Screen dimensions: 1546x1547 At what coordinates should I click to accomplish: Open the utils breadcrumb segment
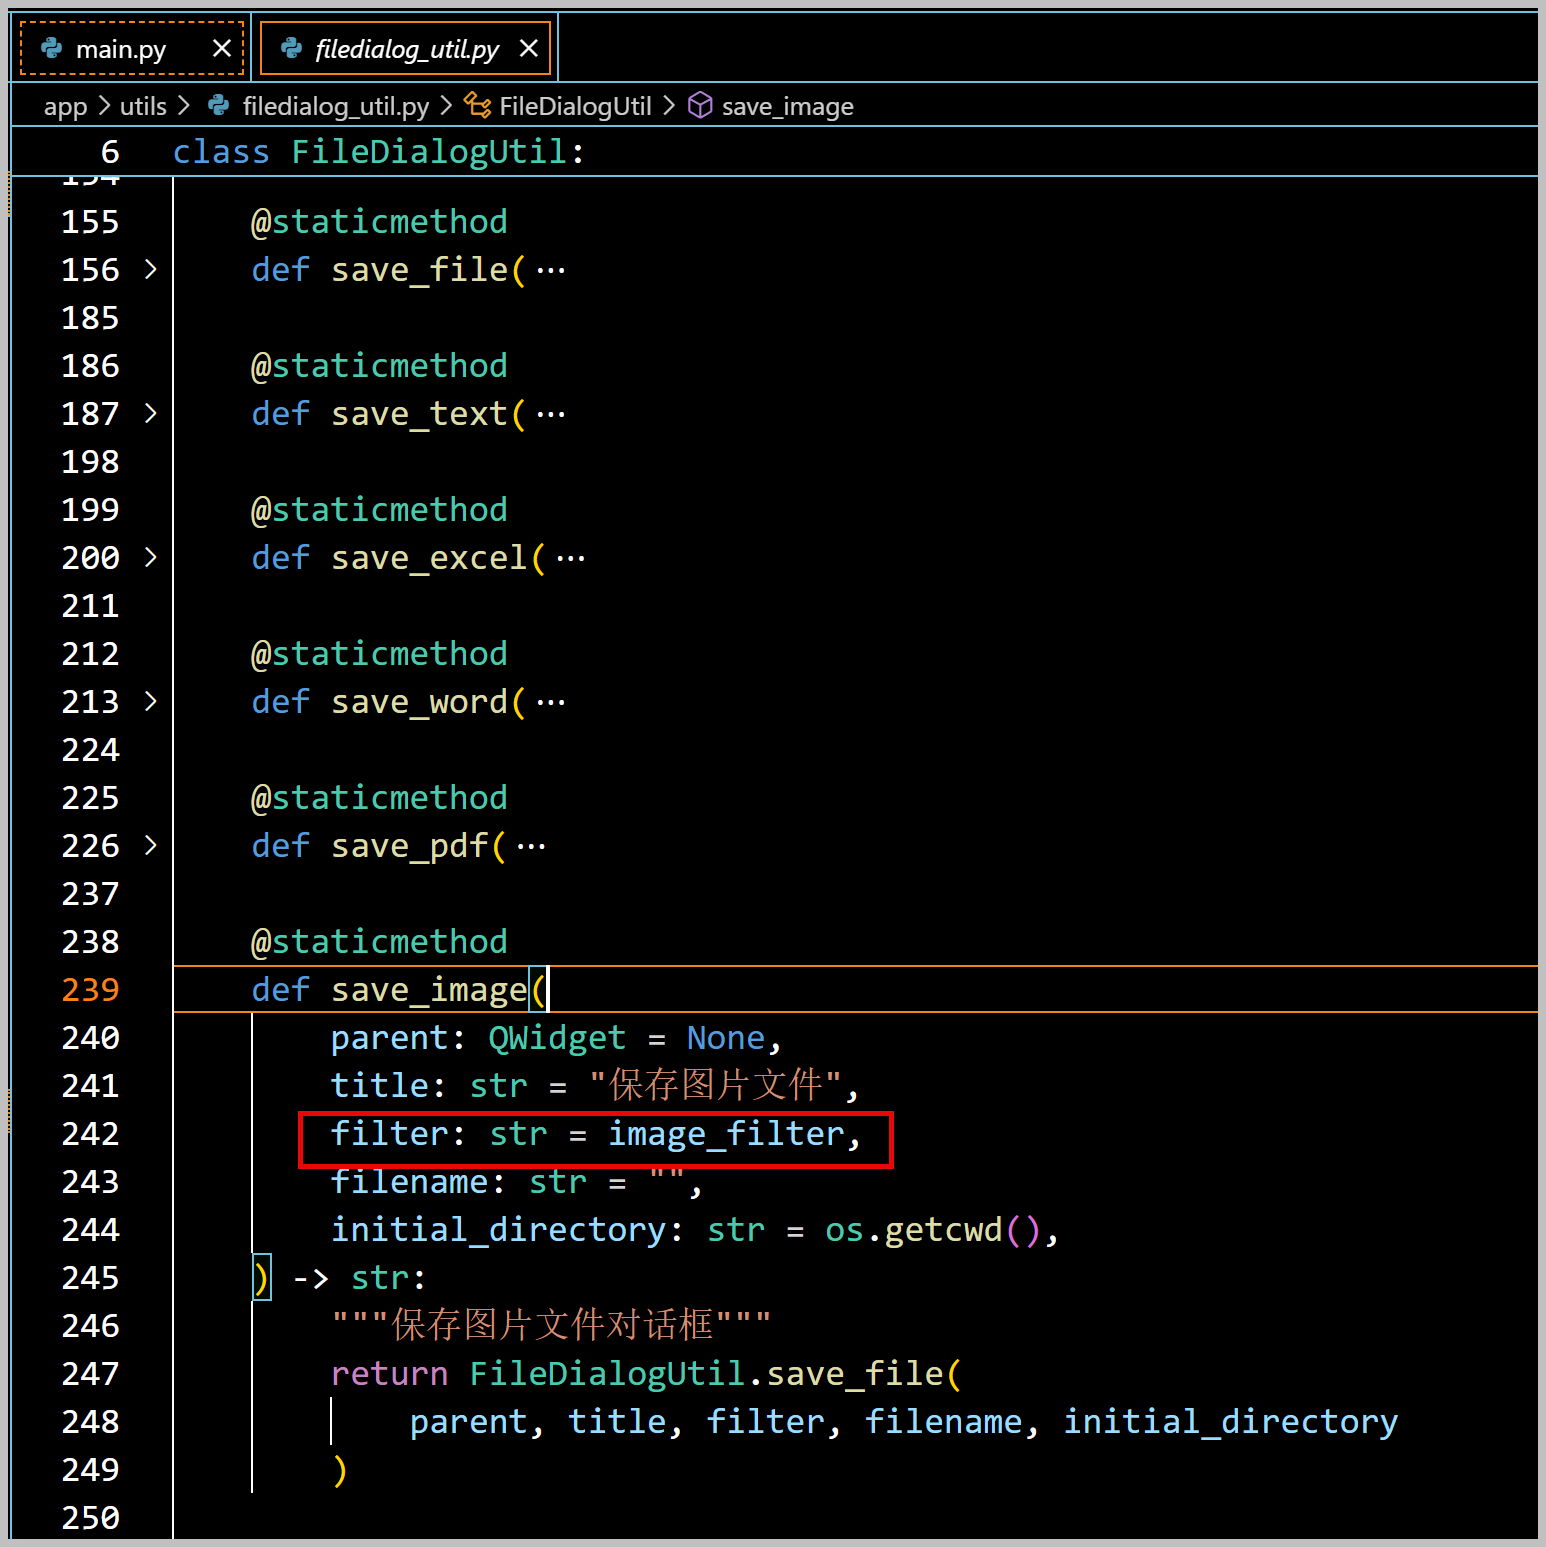tap(143, 106)
